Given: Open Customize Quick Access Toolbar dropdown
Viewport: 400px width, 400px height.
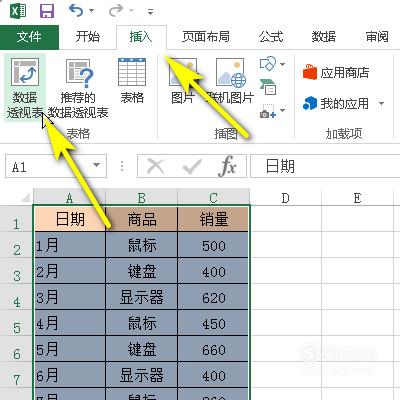Looking at the screenshot, I should pos(151,12).
